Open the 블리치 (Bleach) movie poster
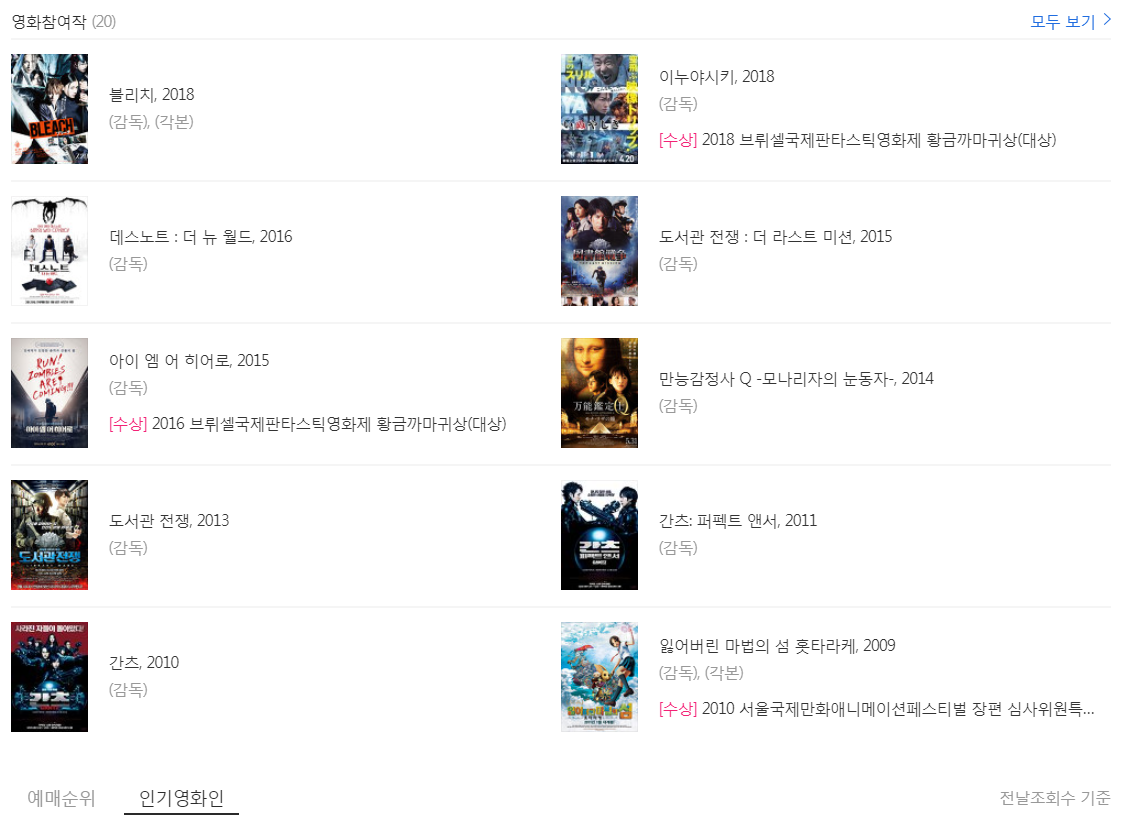Viewport: 1126px width, 815px height. pyautogui.click(x=50, y=109)
